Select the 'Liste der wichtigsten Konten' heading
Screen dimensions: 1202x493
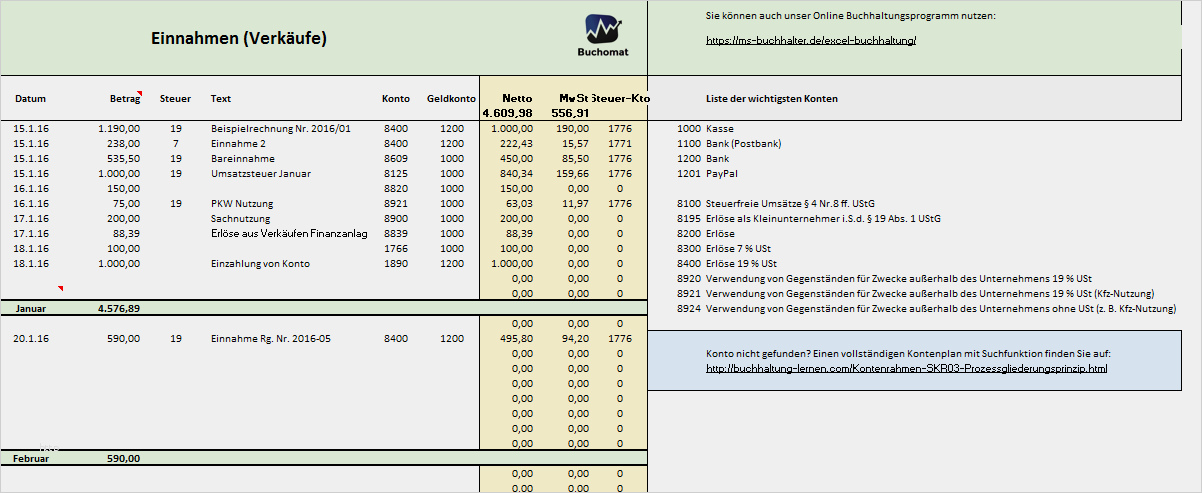771,99
